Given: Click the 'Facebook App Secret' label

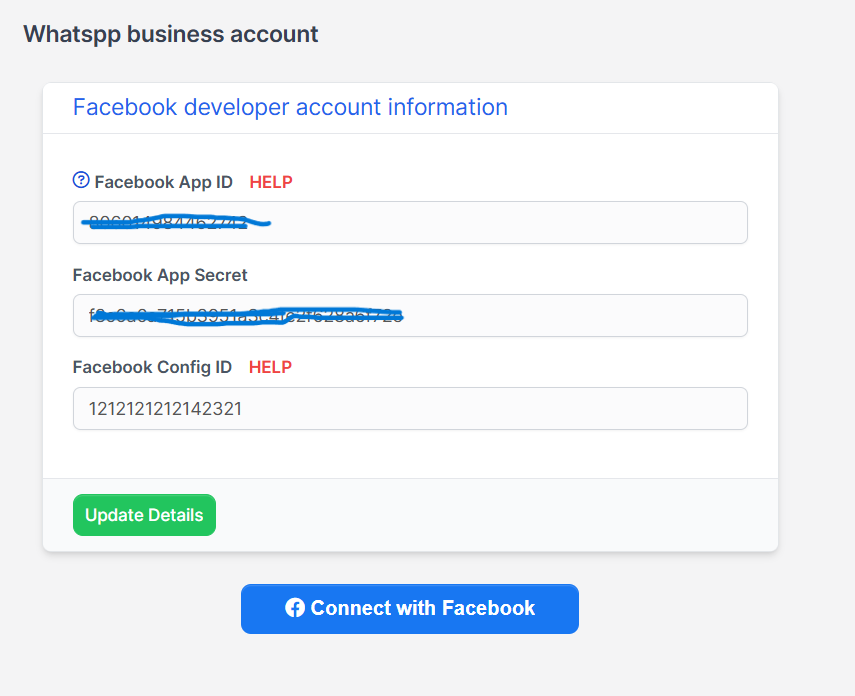Looking at the screenshot, I should click(x=160, y=275).
